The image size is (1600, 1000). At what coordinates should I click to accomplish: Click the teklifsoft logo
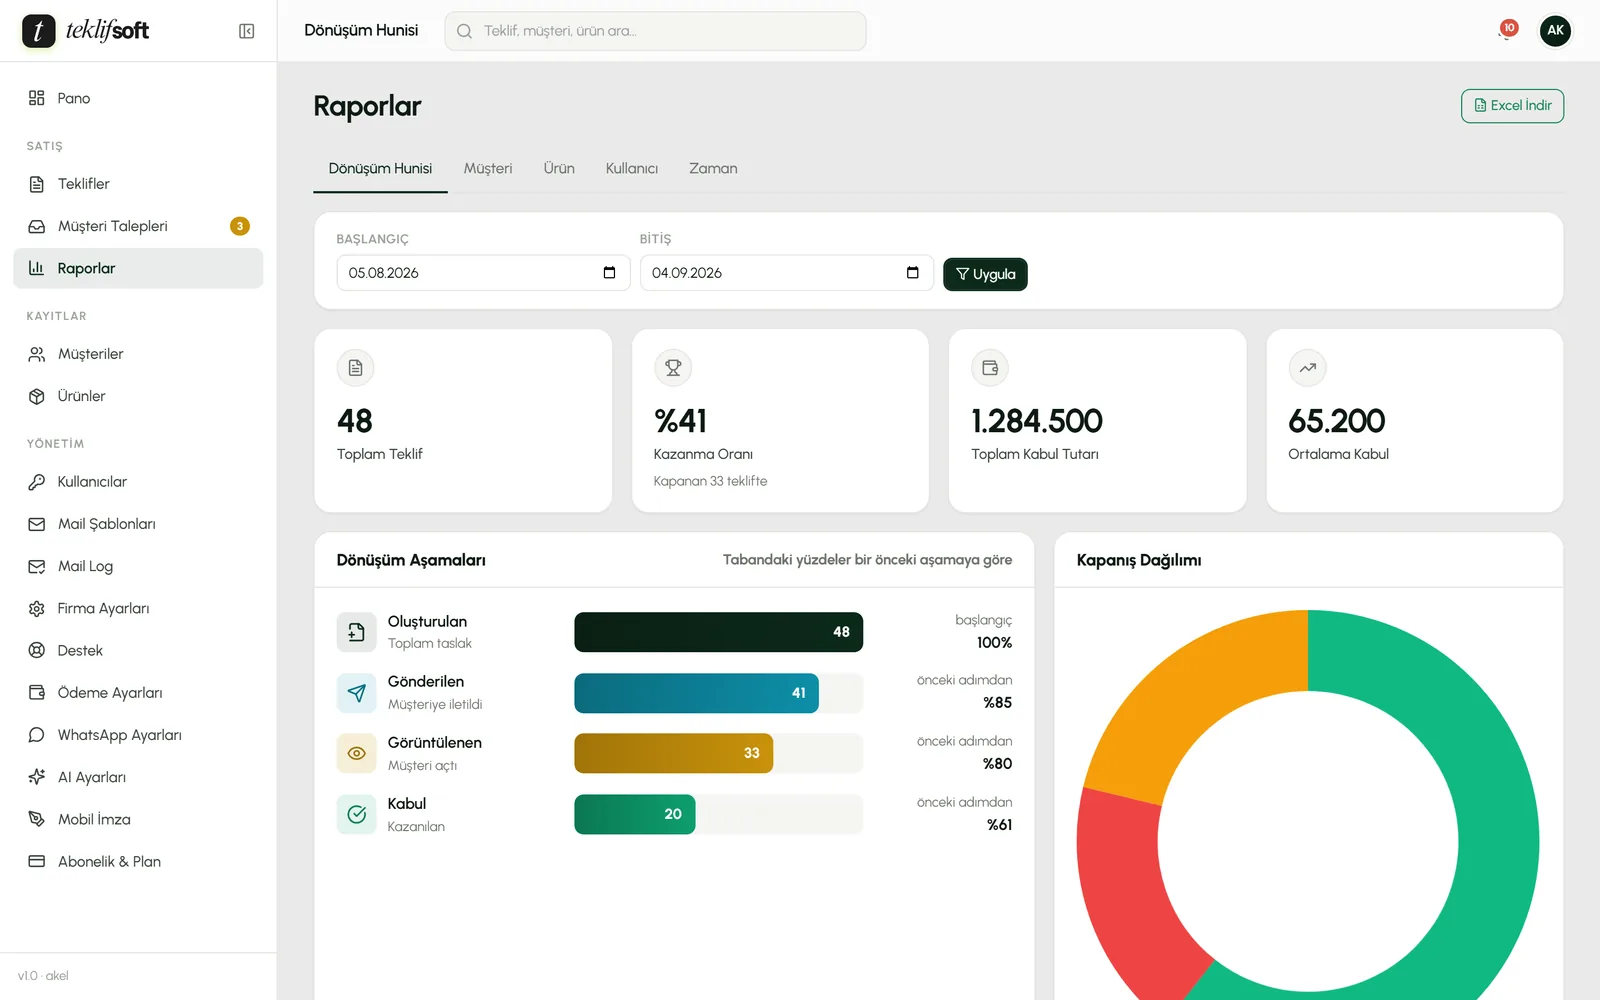tap(86, 31)
